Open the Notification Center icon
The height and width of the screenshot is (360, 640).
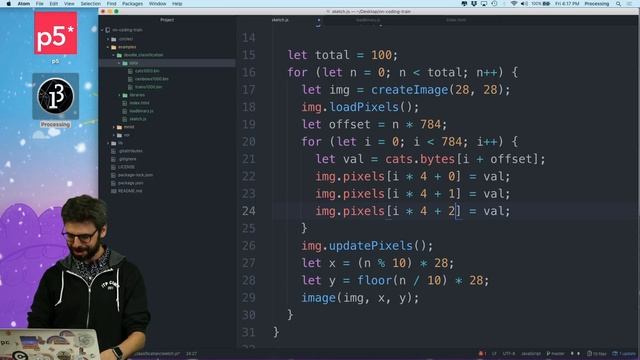(629, 4)
